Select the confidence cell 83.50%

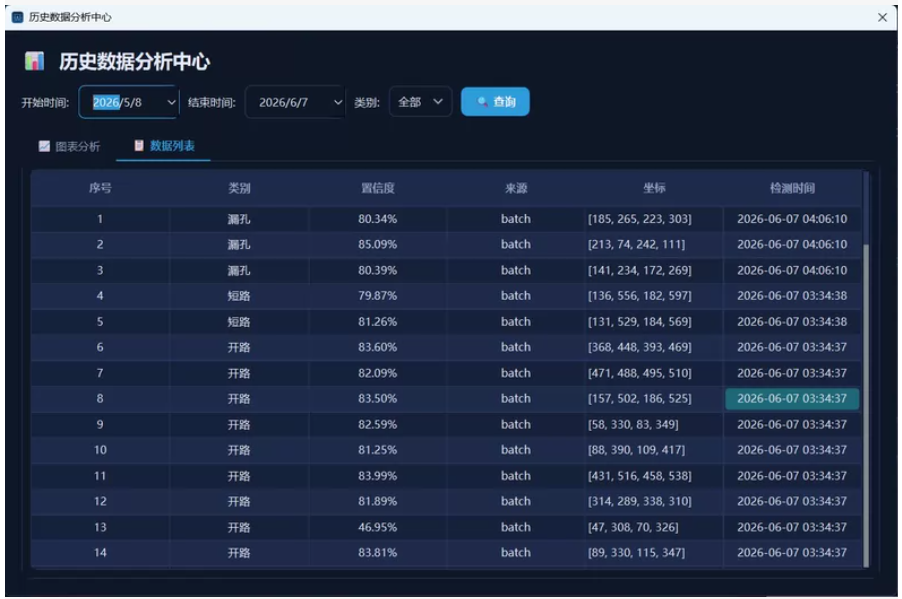click(377, 399)
